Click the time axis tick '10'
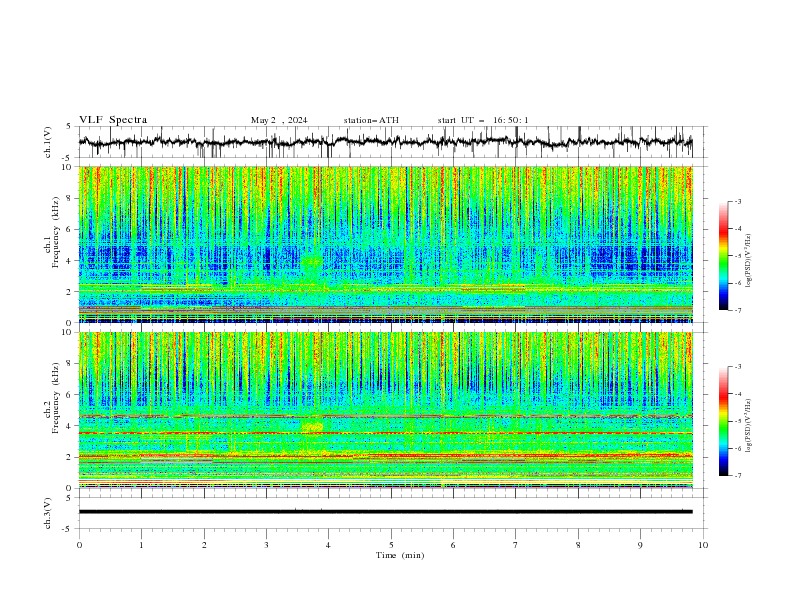The width and height of the screenshot is (792, 612). point(703,545)
